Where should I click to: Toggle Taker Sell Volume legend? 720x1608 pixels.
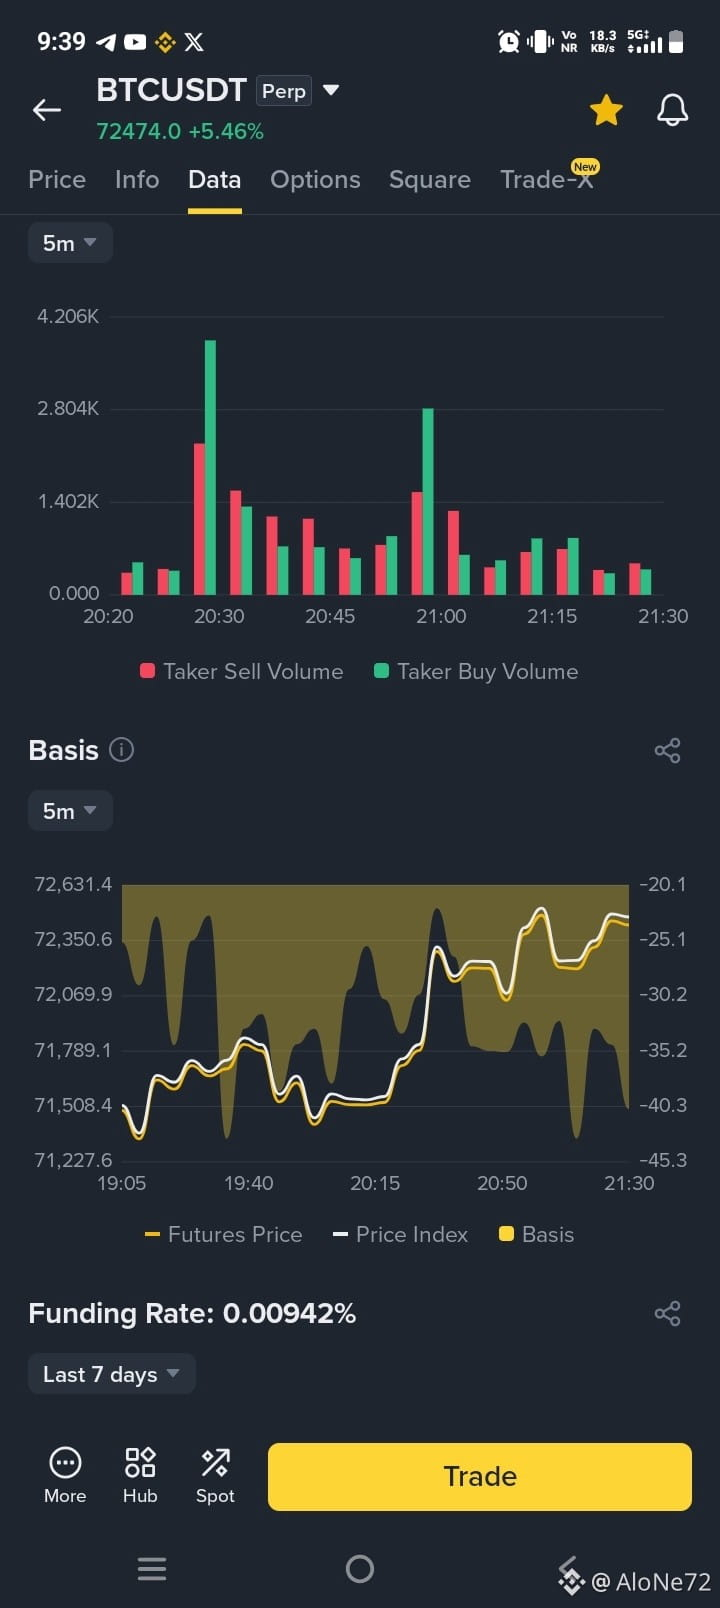242,671
